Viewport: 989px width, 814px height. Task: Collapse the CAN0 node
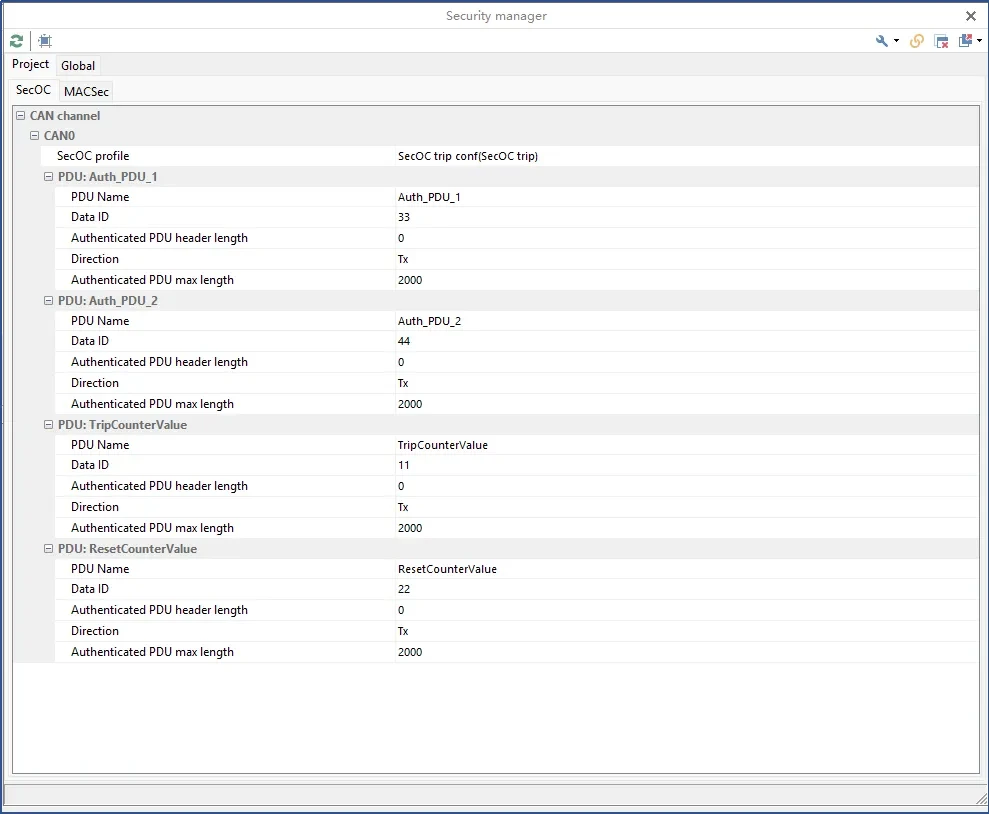point(35,136)
